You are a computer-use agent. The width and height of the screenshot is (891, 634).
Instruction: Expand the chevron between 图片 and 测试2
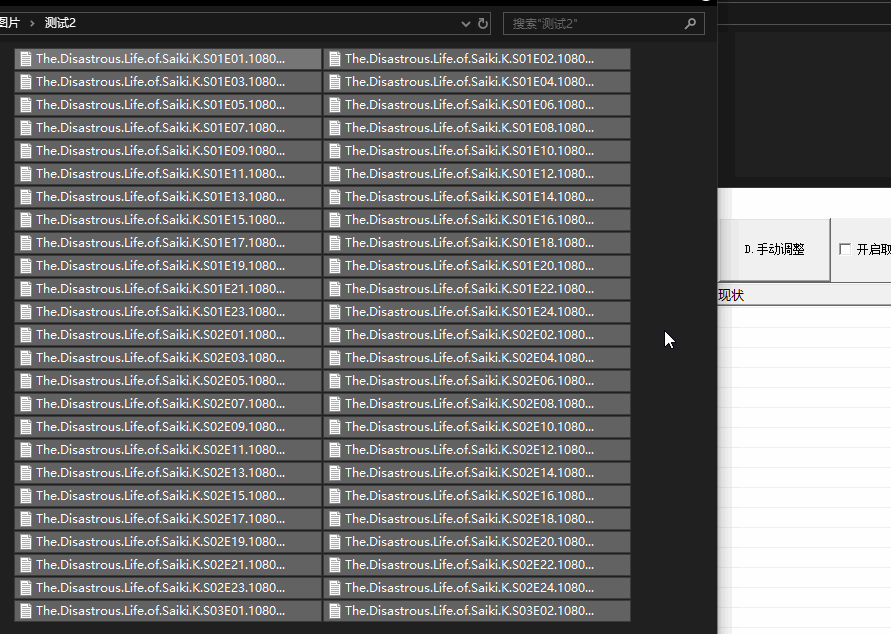32,23
